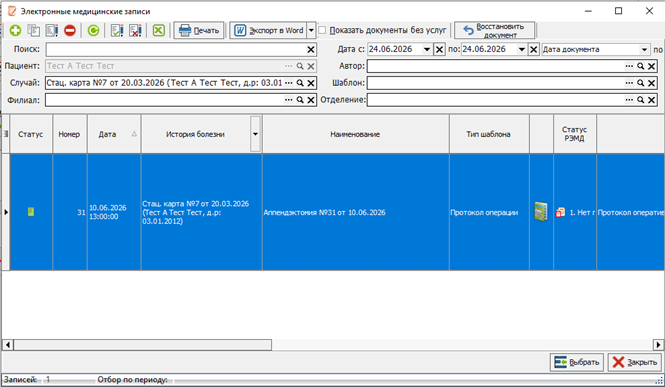This screenshot has height=387, width=665.
Task: Add a new record with the green plus icon
Action: 16,31
